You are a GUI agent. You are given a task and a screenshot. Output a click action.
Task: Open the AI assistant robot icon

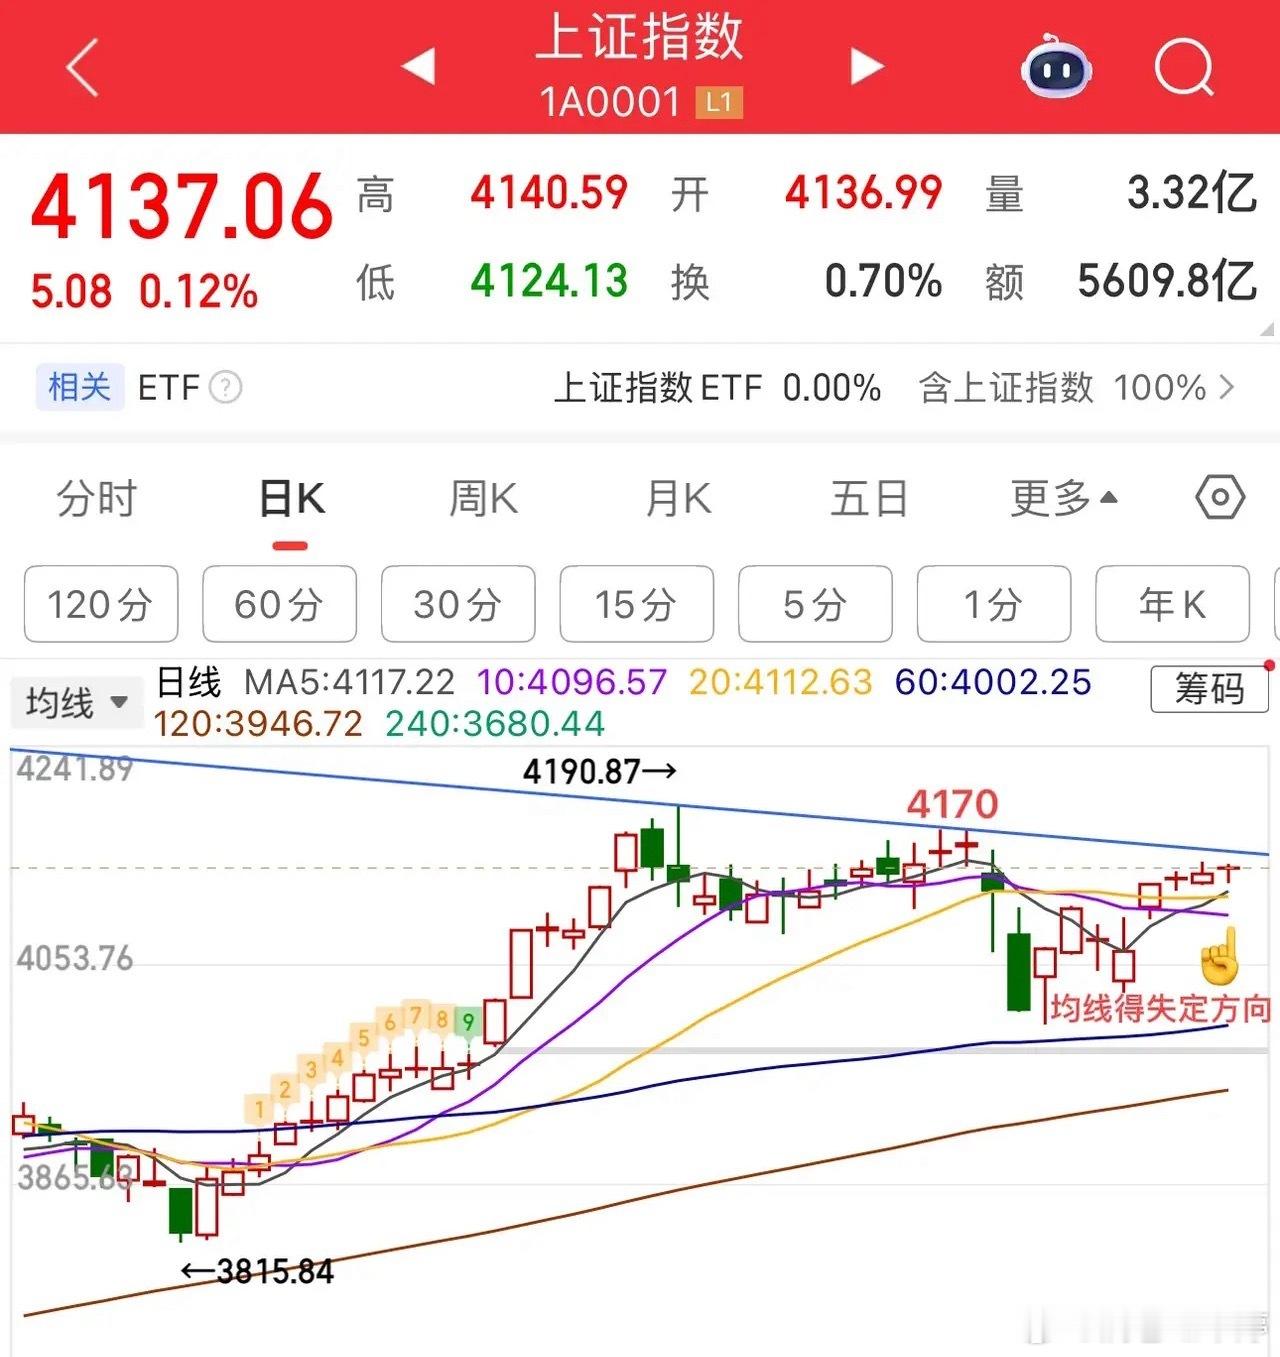1057,68
